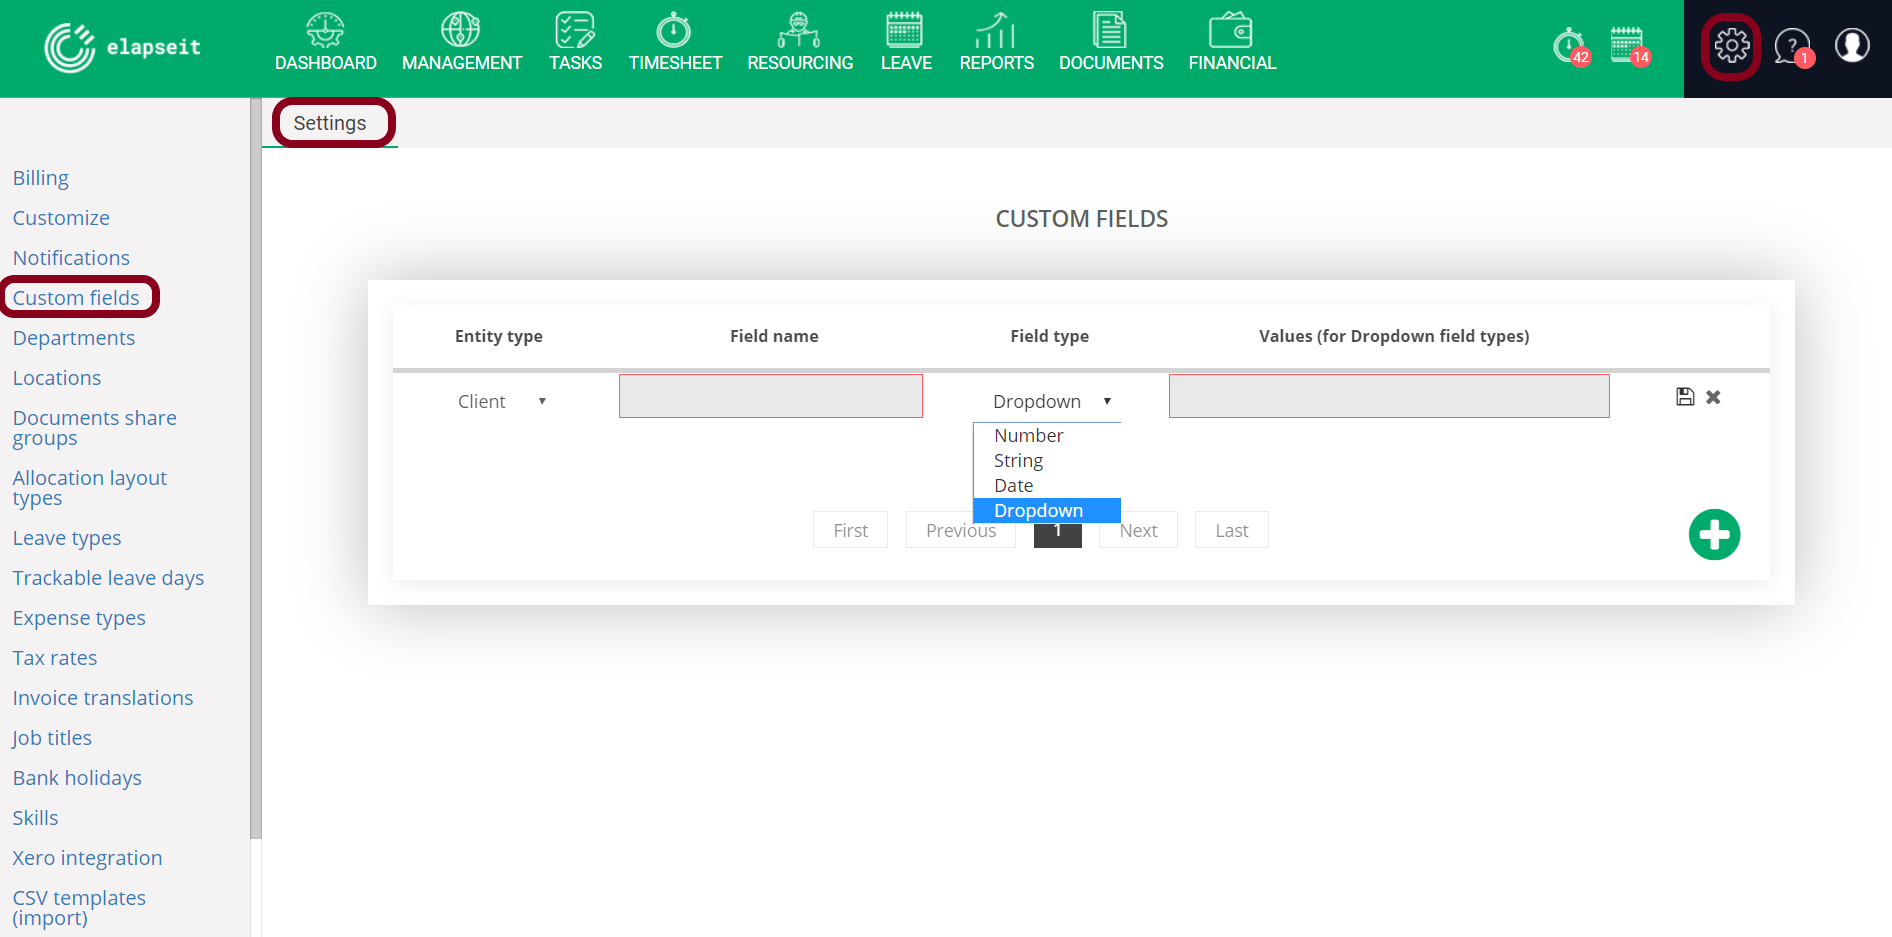The height and width of the screenshot is (937, 1892).
Task: Open Custom fields settings
Action: (76, 298)
